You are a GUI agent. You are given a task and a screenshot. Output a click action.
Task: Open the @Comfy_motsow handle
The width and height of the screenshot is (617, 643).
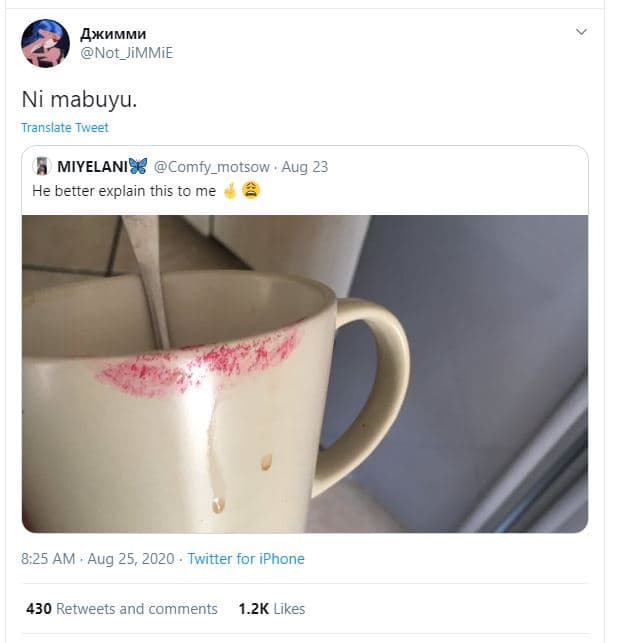[211, 166]
